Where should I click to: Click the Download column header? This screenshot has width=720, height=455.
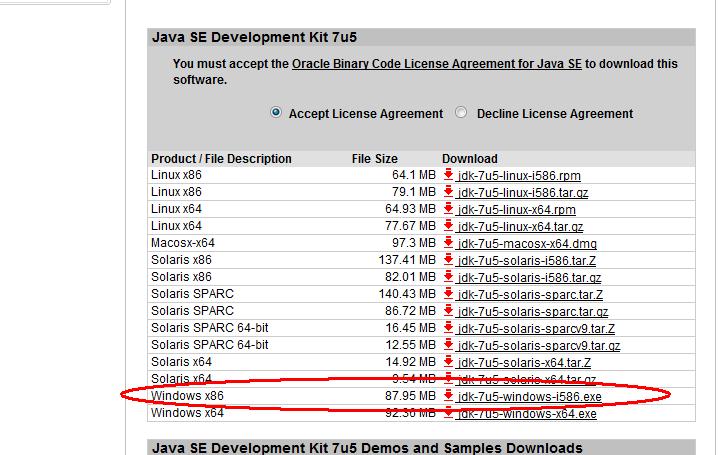point(470,158)
